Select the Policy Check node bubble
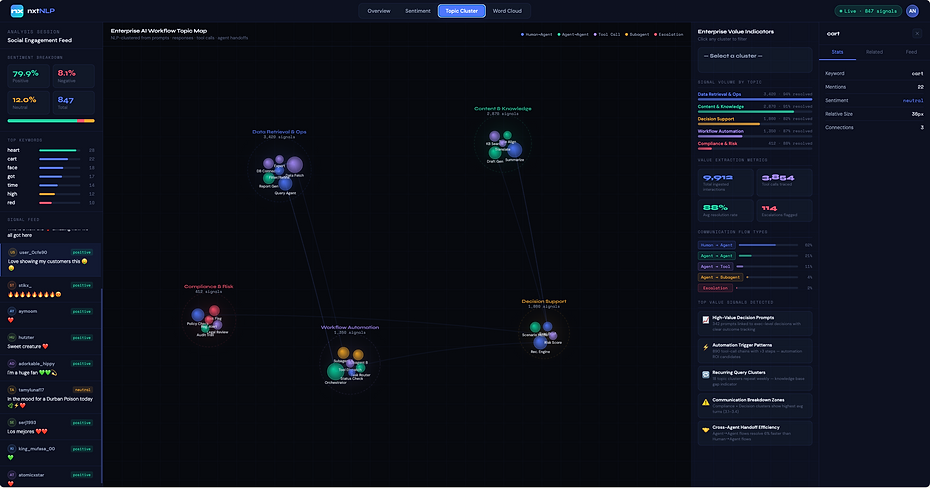The width and height of the screenshot is (930, 488). [198, 315]
